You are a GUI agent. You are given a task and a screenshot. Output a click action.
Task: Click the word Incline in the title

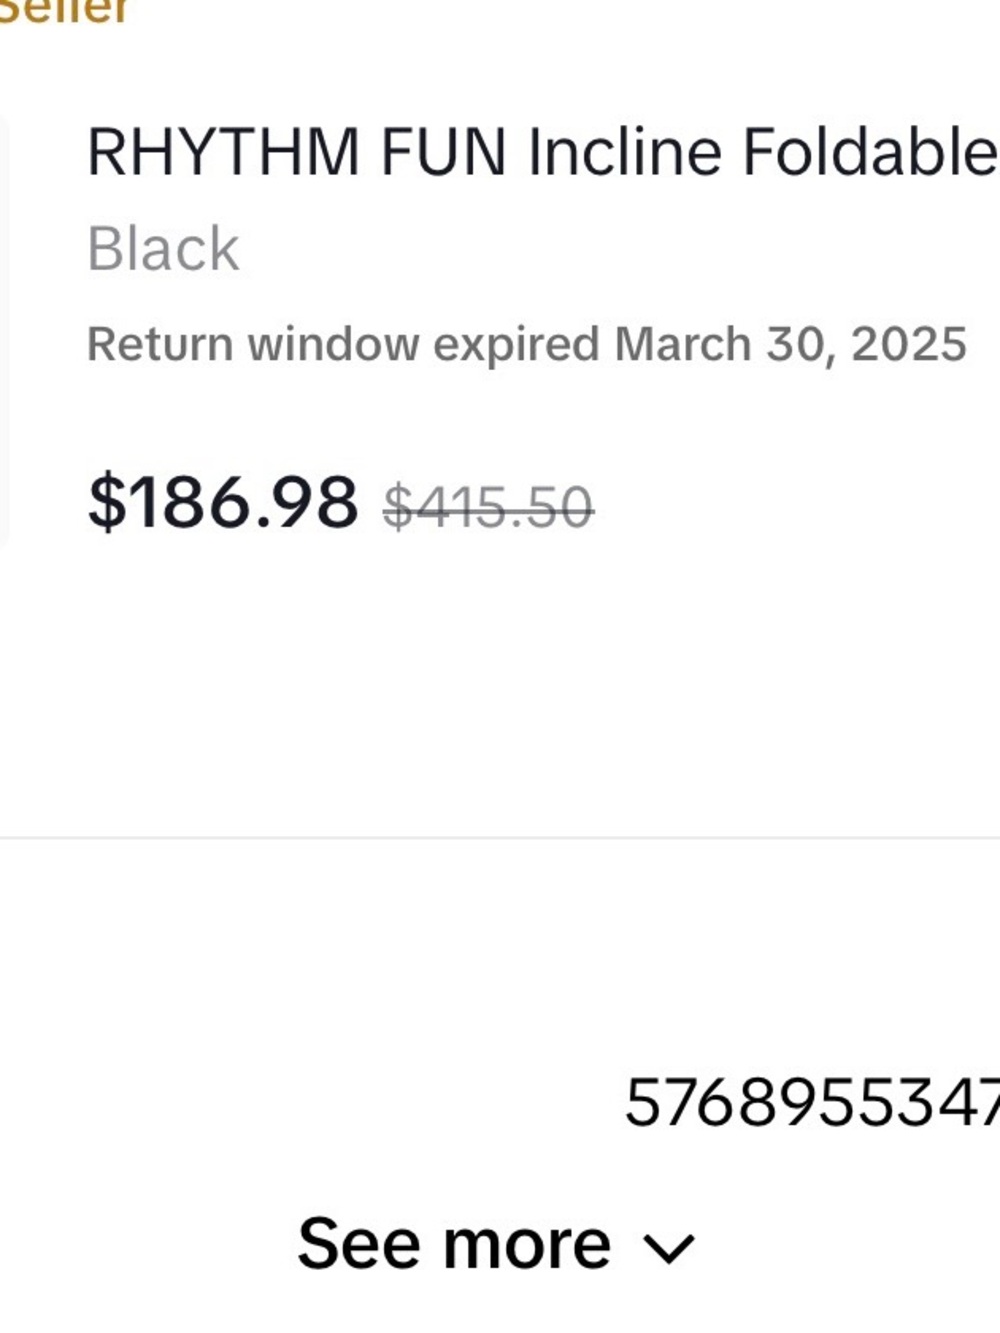[x=624, y=152]
